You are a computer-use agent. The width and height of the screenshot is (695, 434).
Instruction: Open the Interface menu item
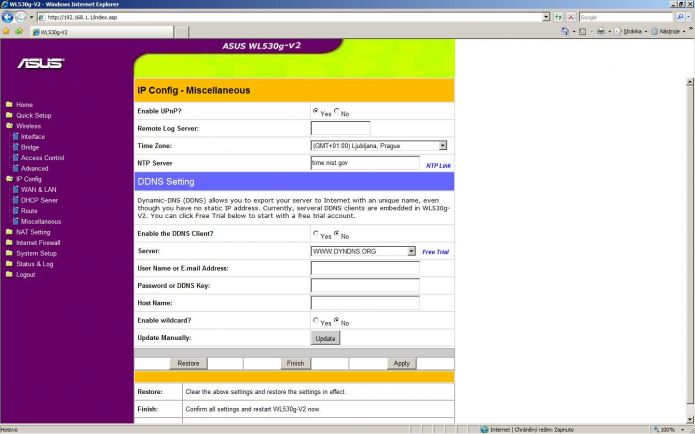pos(32,137)
